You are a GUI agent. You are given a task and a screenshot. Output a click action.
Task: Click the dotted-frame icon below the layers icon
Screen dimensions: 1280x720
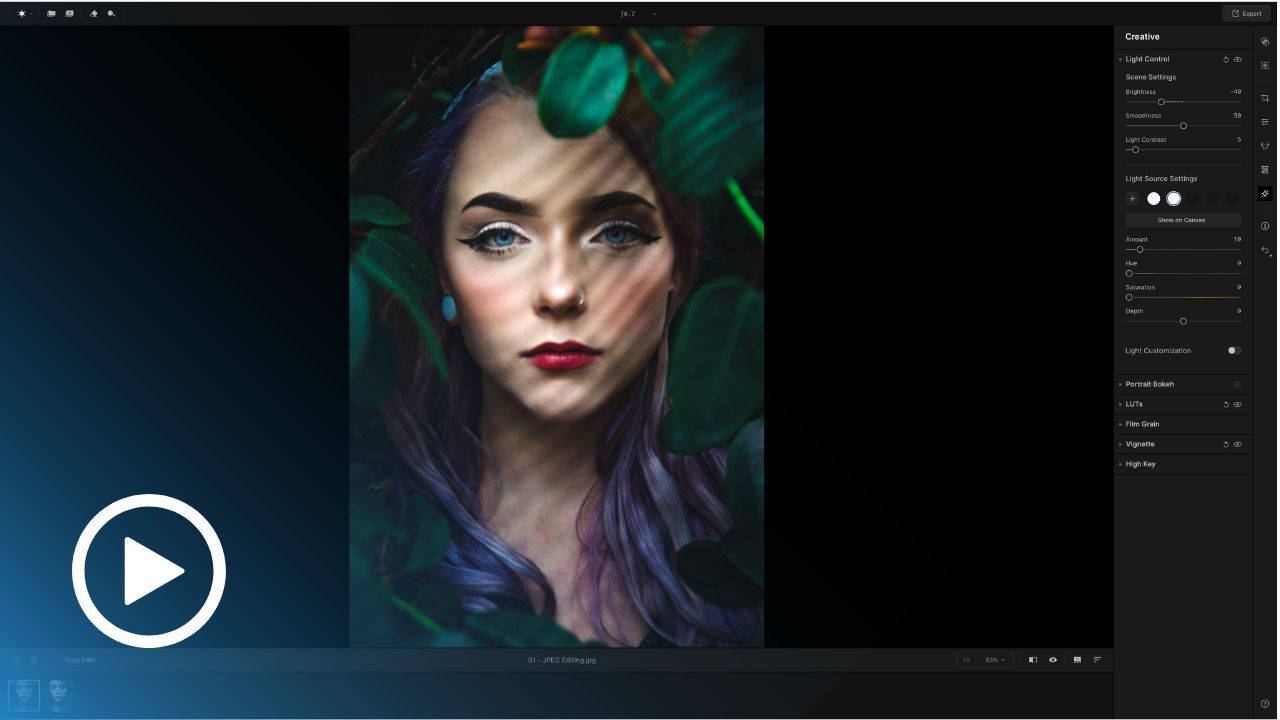(x=1265, y=65)
